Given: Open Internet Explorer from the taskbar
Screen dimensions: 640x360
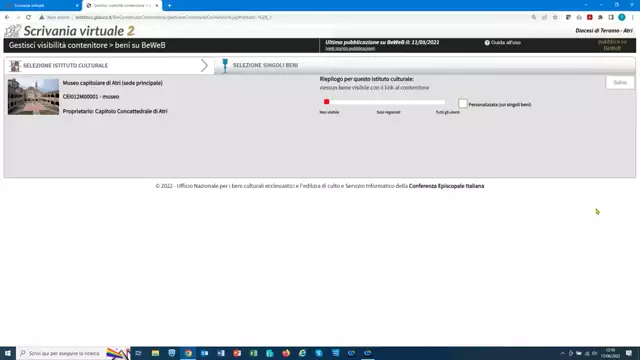Looking at the screenshot, I should coord(302,353).
